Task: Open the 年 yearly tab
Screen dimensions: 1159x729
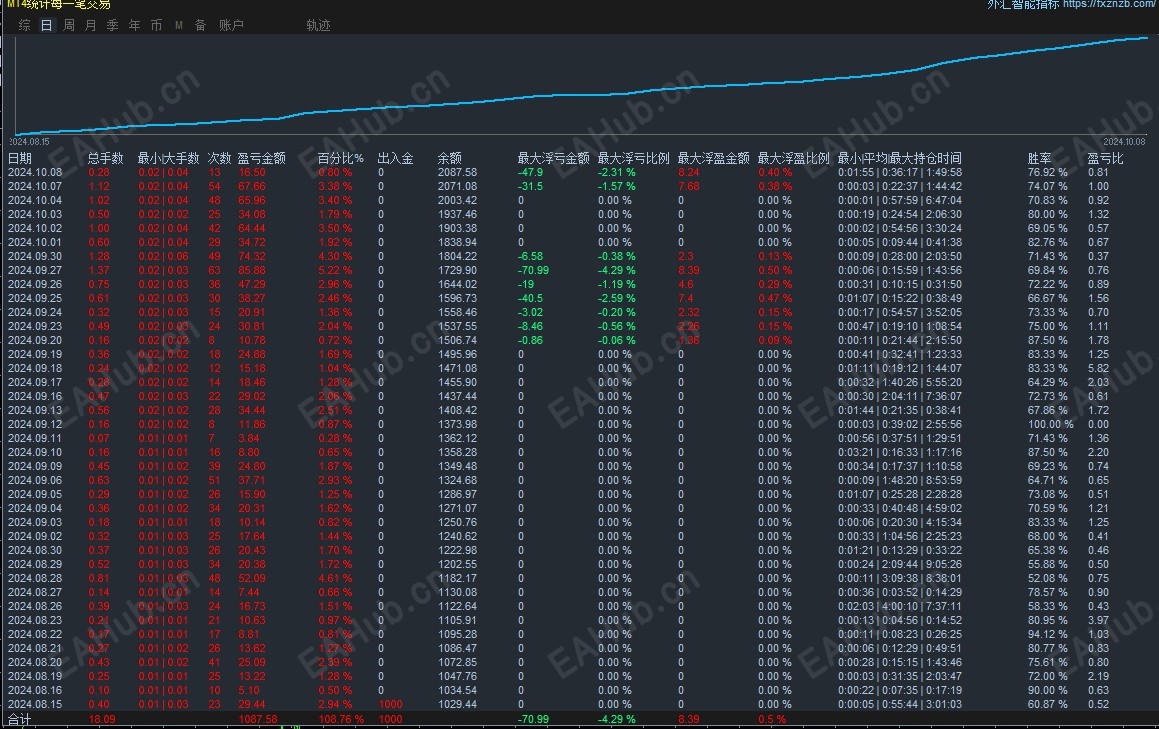Action: click(x=134, y=25)
